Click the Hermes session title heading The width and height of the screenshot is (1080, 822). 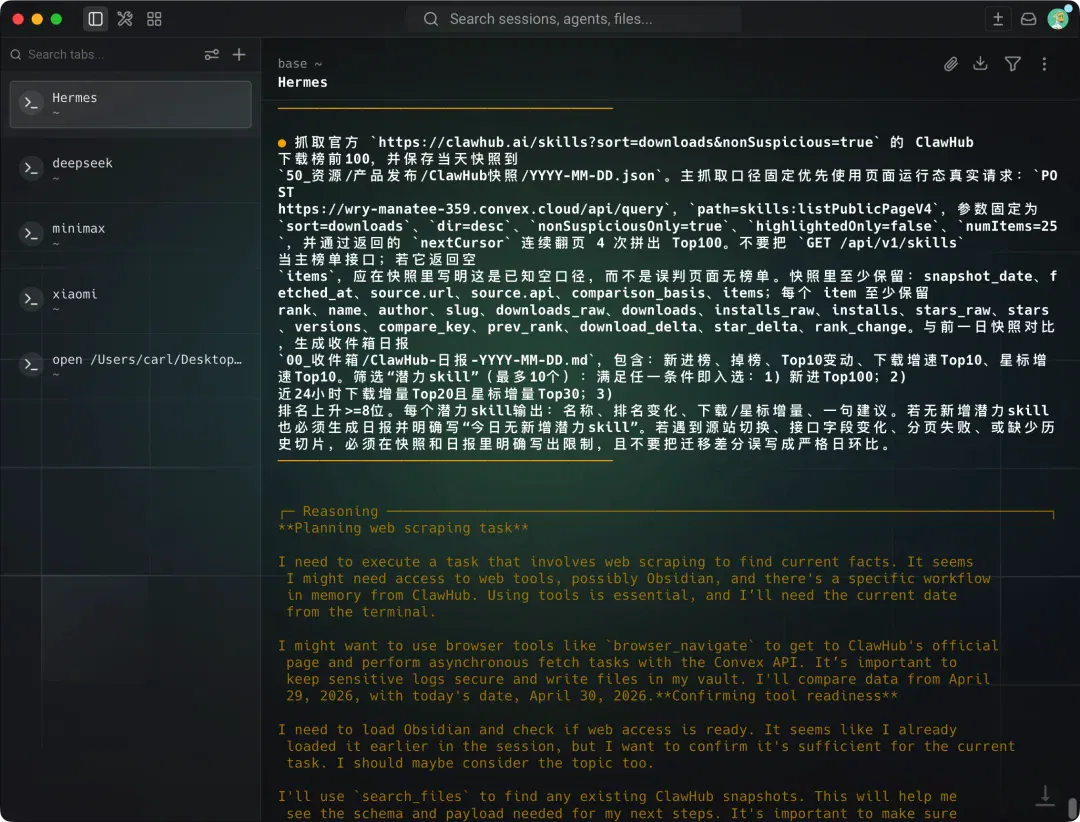tap(302, 82)
